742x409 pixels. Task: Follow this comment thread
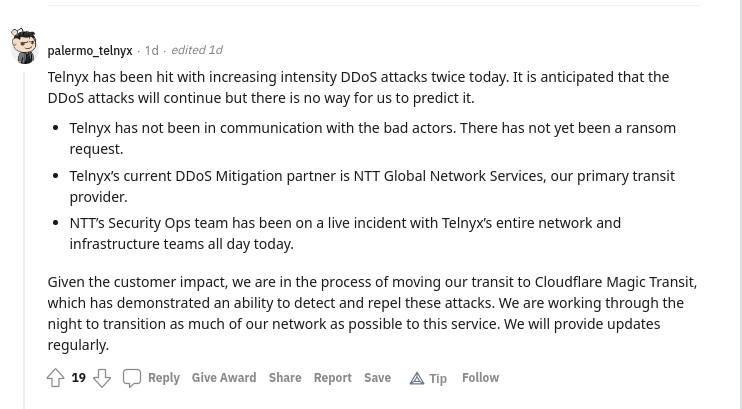(x=480, y=378)
